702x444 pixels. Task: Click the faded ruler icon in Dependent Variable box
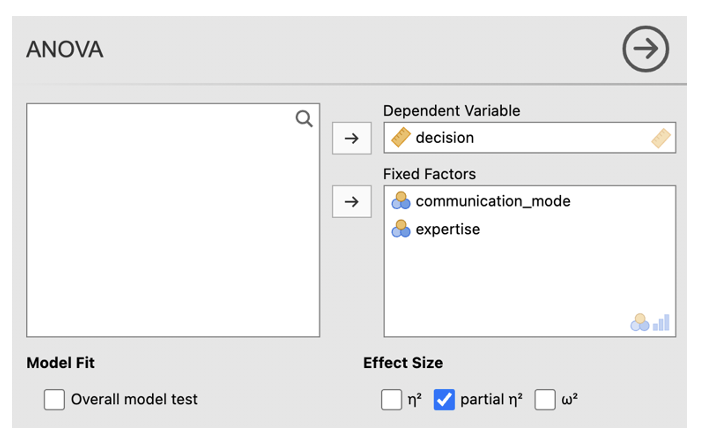click(660, 138)
